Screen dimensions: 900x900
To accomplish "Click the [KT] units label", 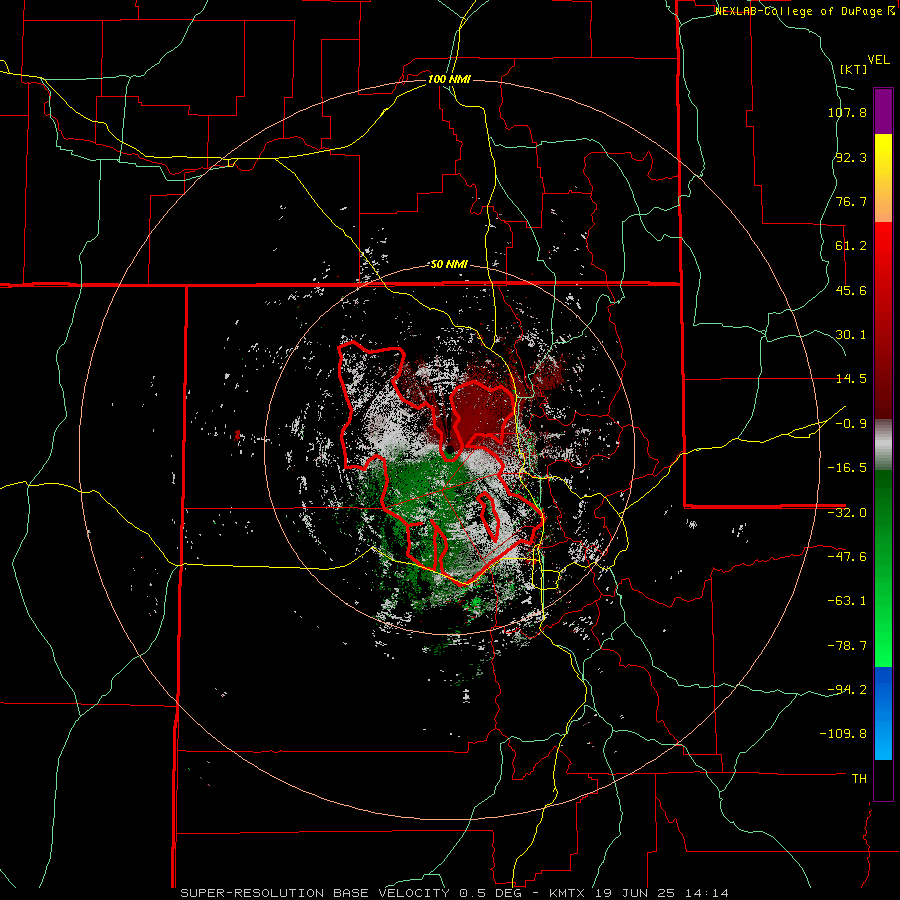I will click(853, 69).
